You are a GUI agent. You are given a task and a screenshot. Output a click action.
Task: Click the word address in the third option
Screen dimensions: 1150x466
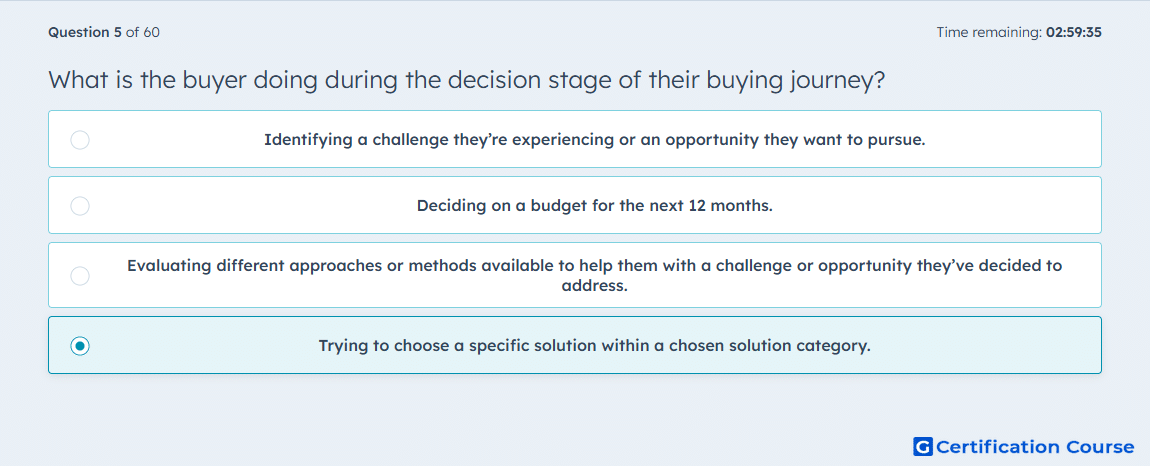click(595, 285)
